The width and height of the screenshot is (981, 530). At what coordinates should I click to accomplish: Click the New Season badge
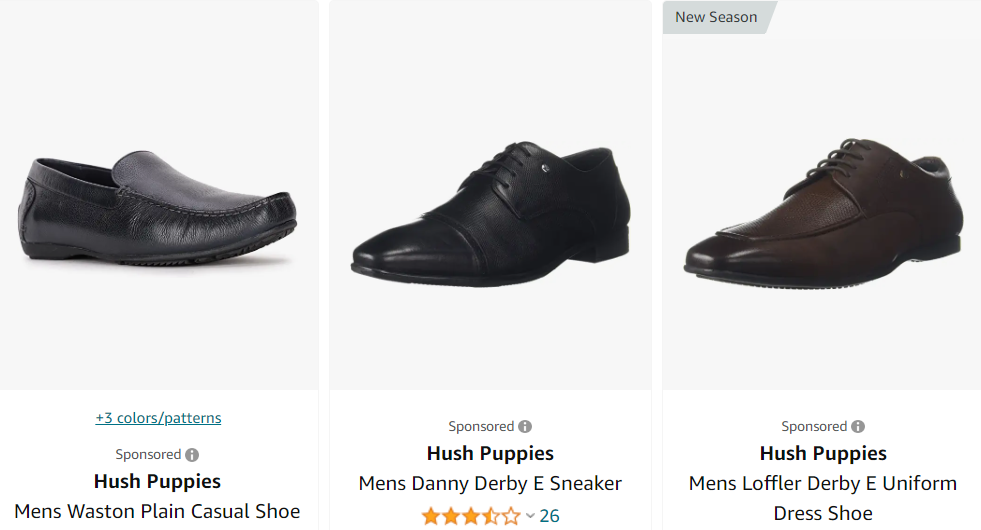coord(716,17)
